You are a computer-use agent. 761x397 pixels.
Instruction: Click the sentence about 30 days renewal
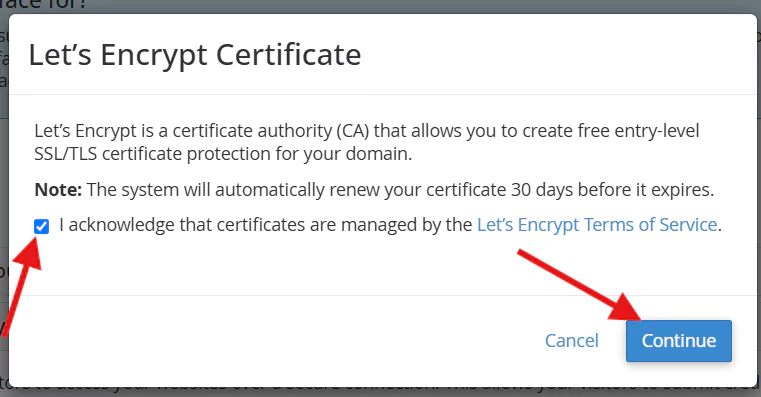pyautogui.click(x=374, y=189)
